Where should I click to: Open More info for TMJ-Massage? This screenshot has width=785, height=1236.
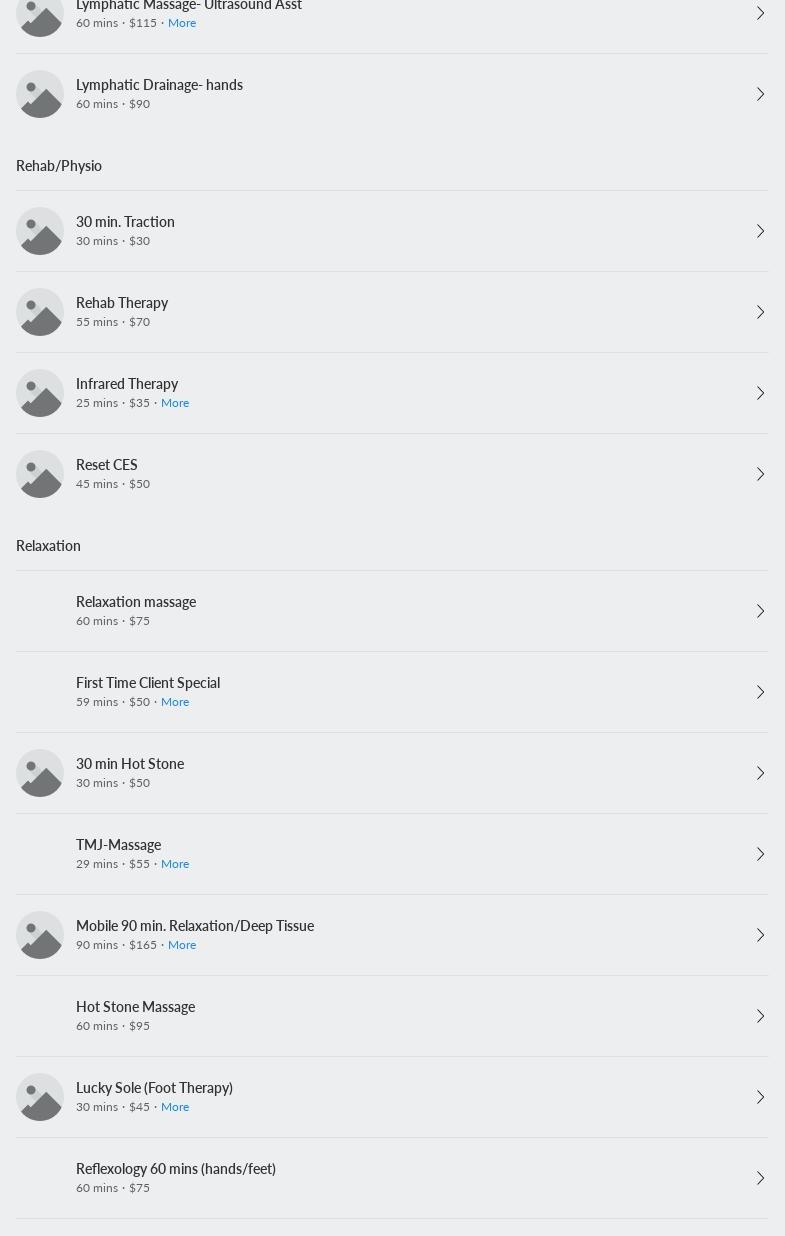point(175,864)
